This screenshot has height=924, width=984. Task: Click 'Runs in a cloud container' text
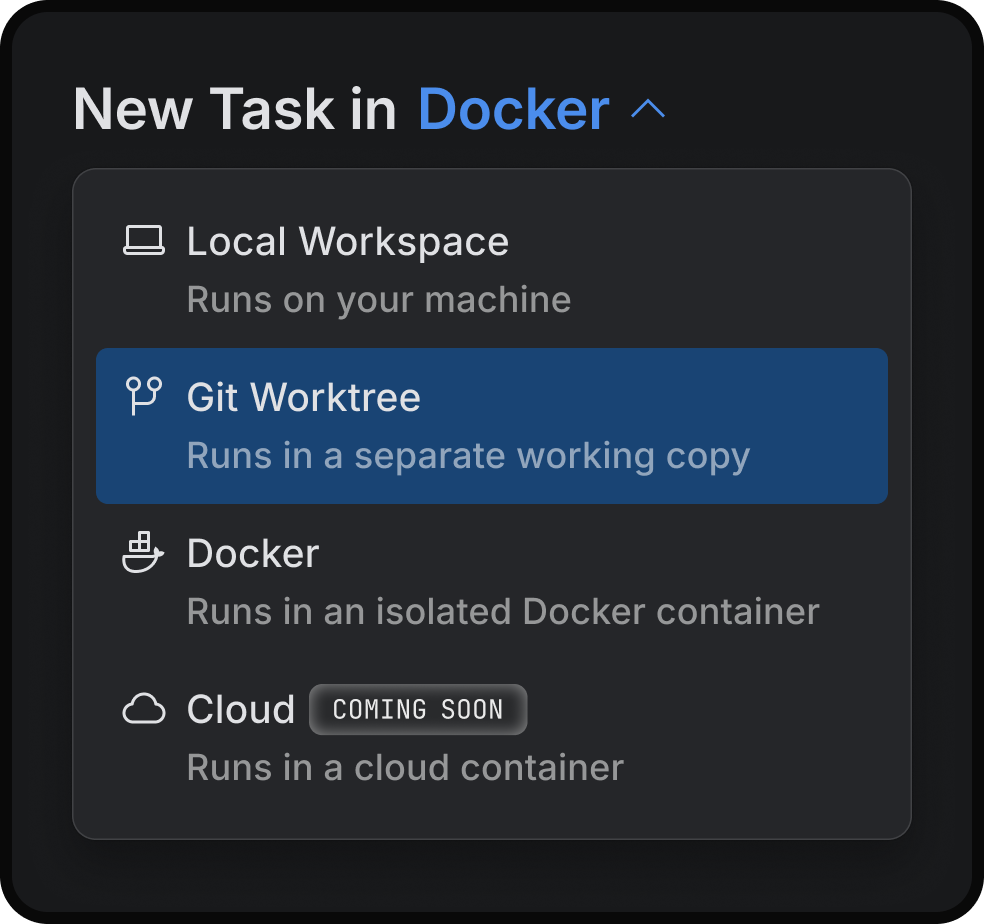405,767
